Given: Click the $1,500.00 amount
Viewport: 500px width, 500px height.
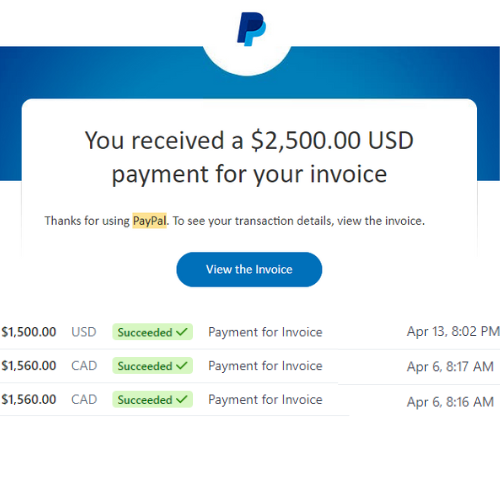Looking at the screenshot, I should pyautogui.click(x=29, y=332).
